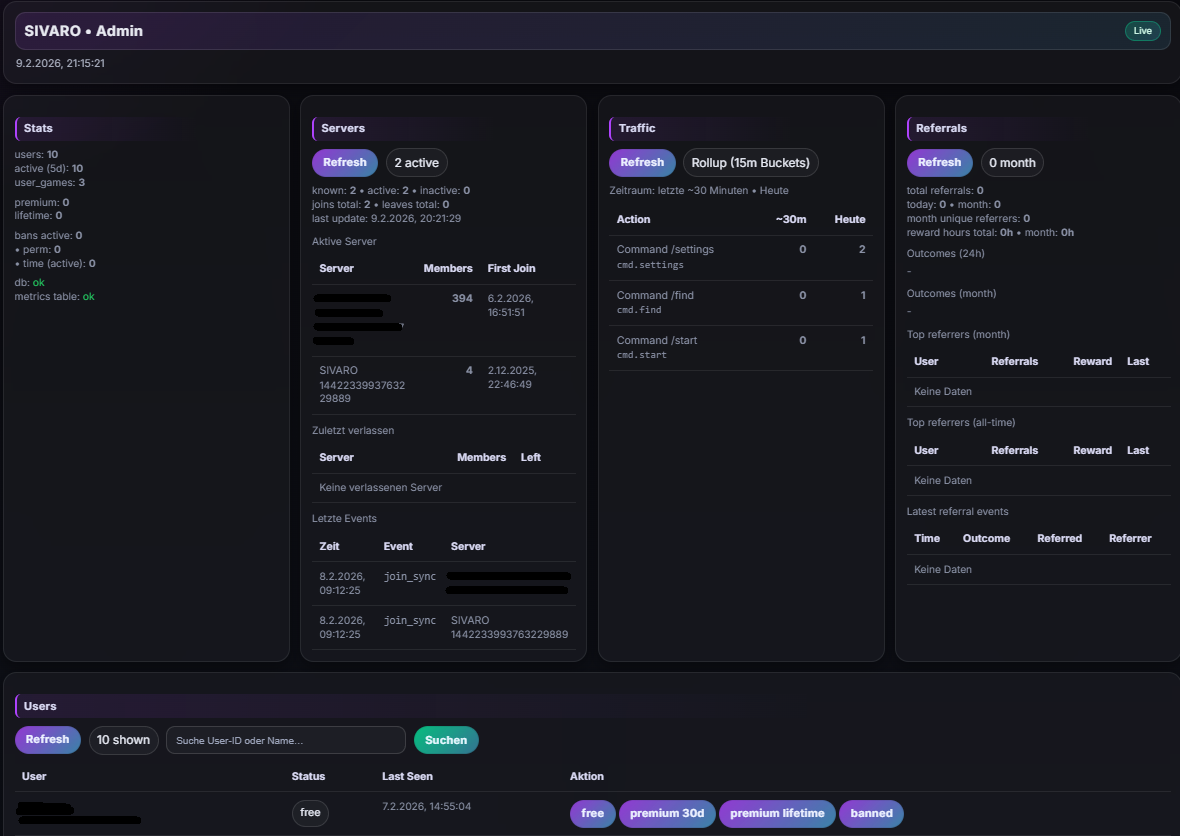Select the SIVARO row in Aktive Server
Image resolution: width=1180 pixels, height=836 pixels.
pos(442,384)
